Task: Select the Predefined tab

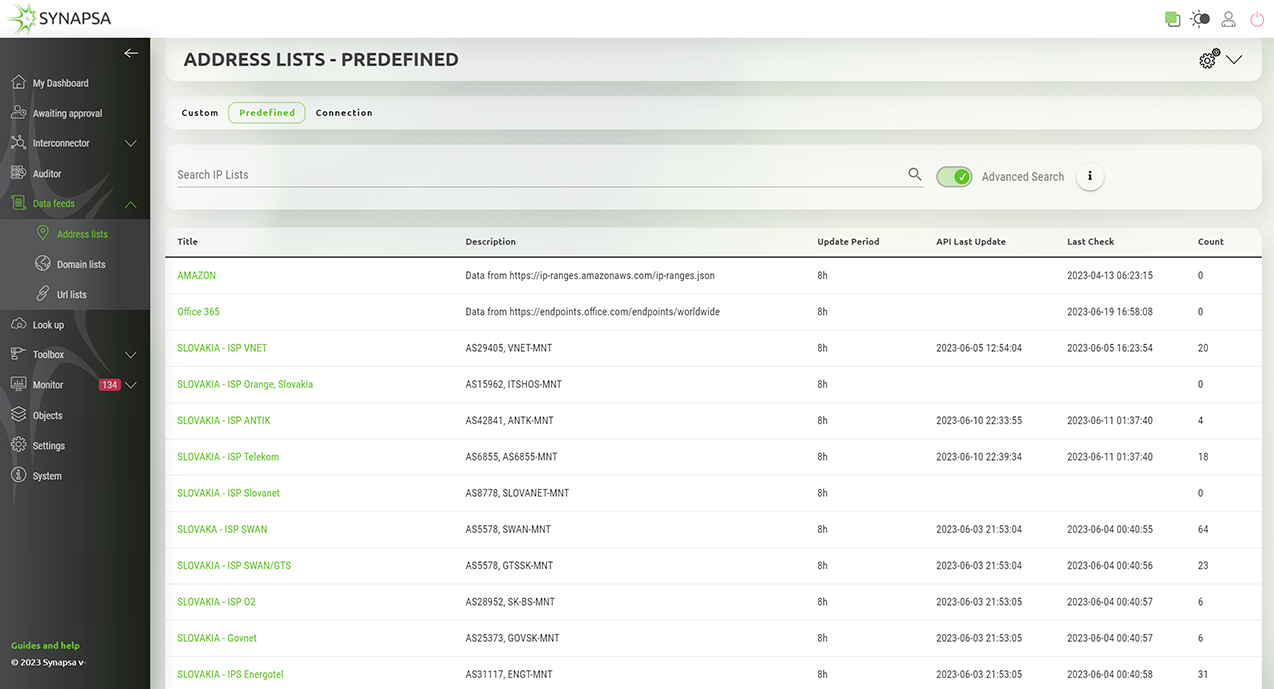Action: [267, 113]
